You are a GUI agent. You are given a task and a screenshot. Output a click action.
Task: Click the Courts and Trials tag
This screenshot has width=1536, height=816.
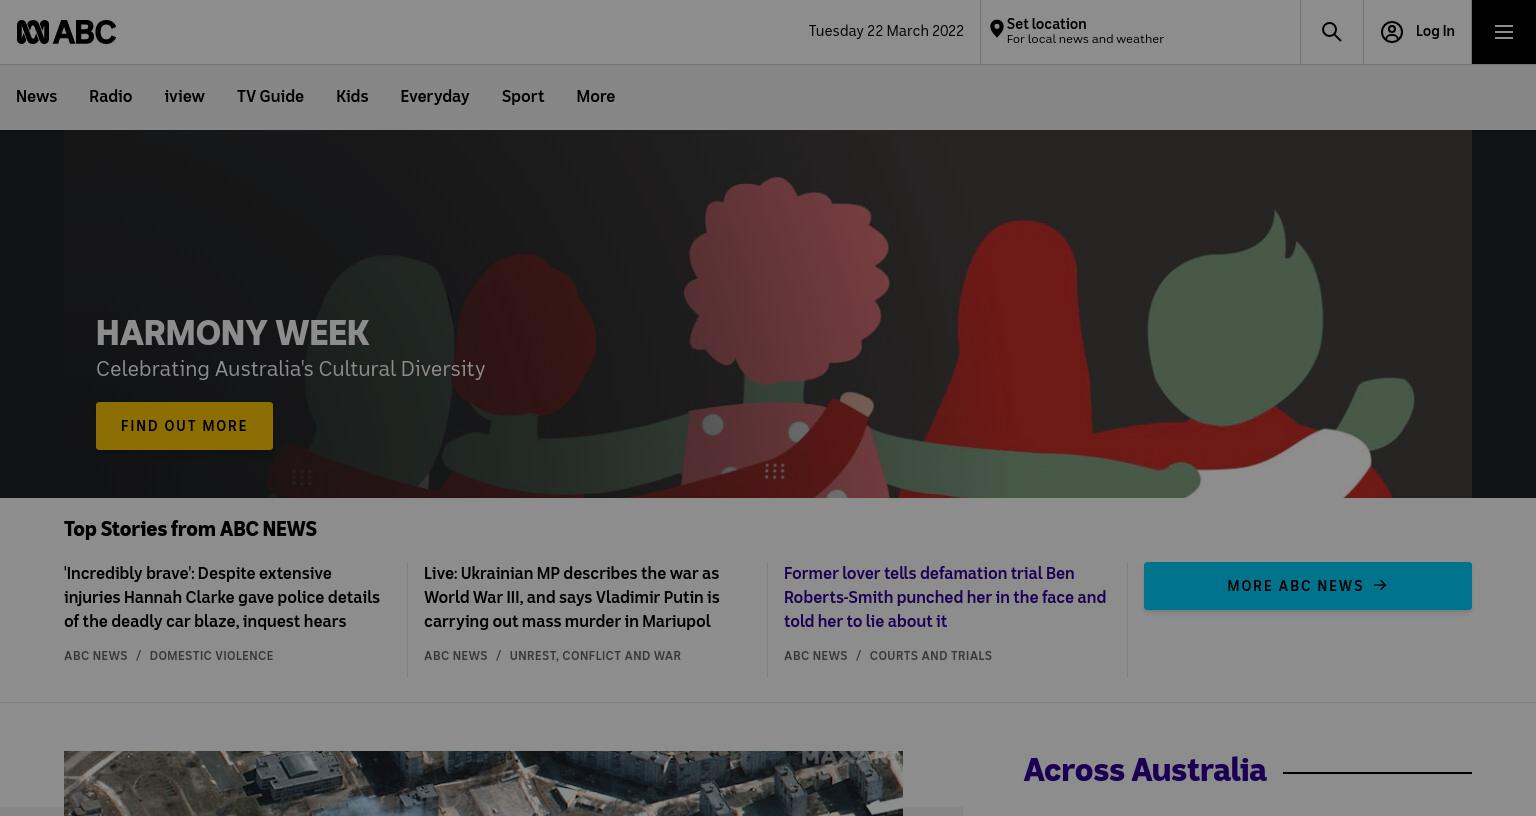point(930,656)
